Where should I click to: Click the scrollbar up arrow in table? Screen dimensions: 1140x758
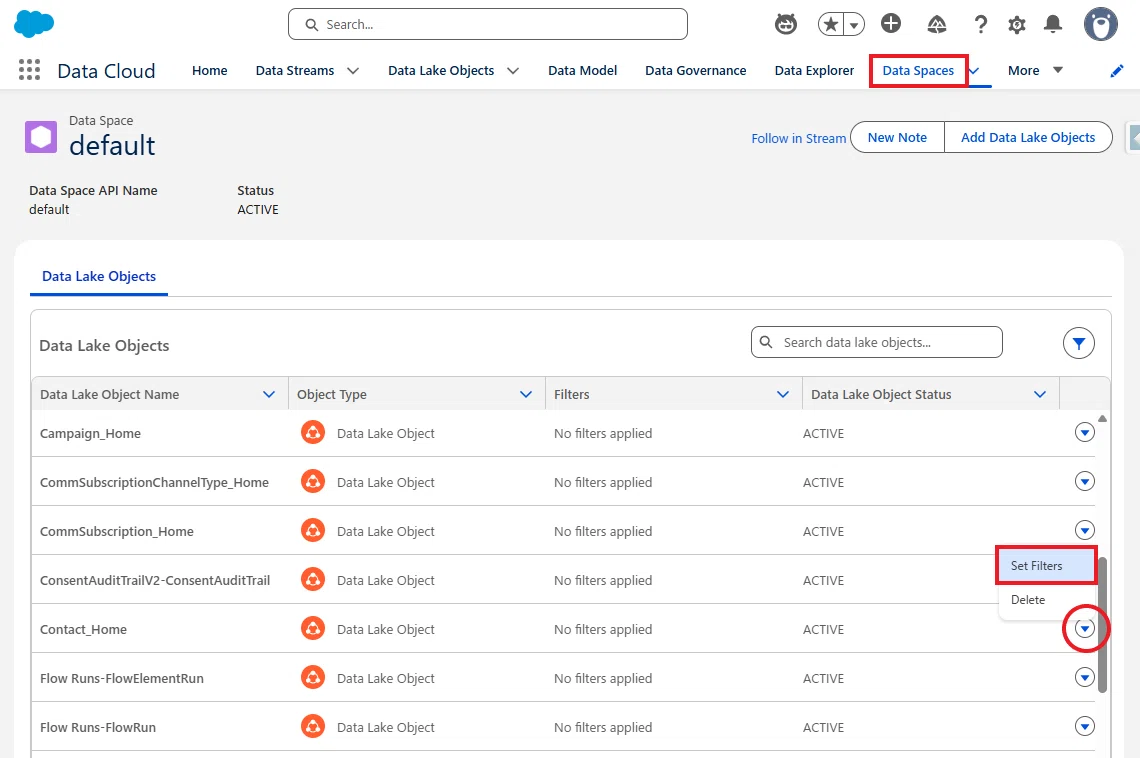[1102, 418]
